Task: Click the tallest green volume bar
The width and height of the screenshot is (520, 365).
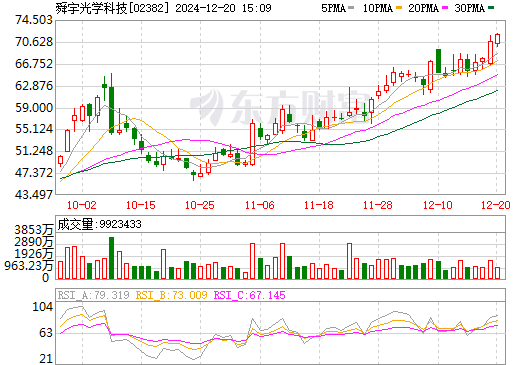Action: pos(112,258)
